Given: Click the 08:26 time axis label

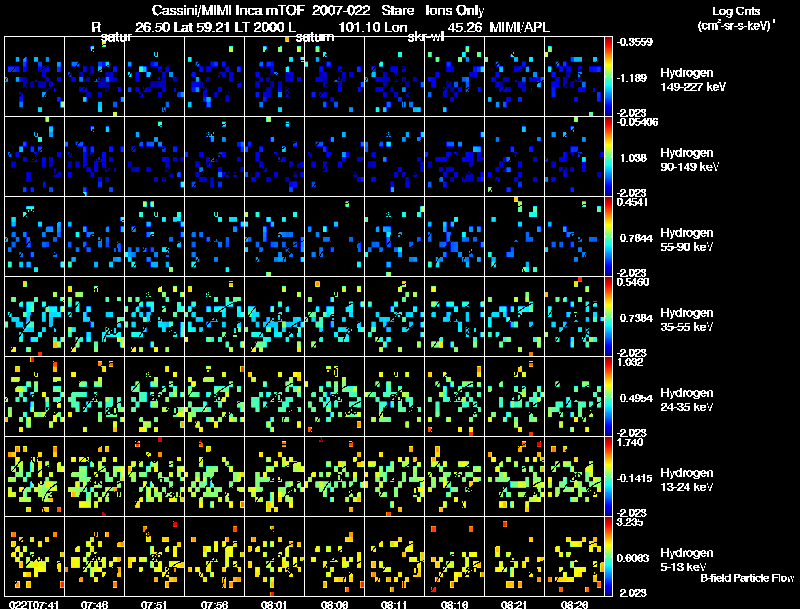Looking at the screenshot, I should pos(574,604).
